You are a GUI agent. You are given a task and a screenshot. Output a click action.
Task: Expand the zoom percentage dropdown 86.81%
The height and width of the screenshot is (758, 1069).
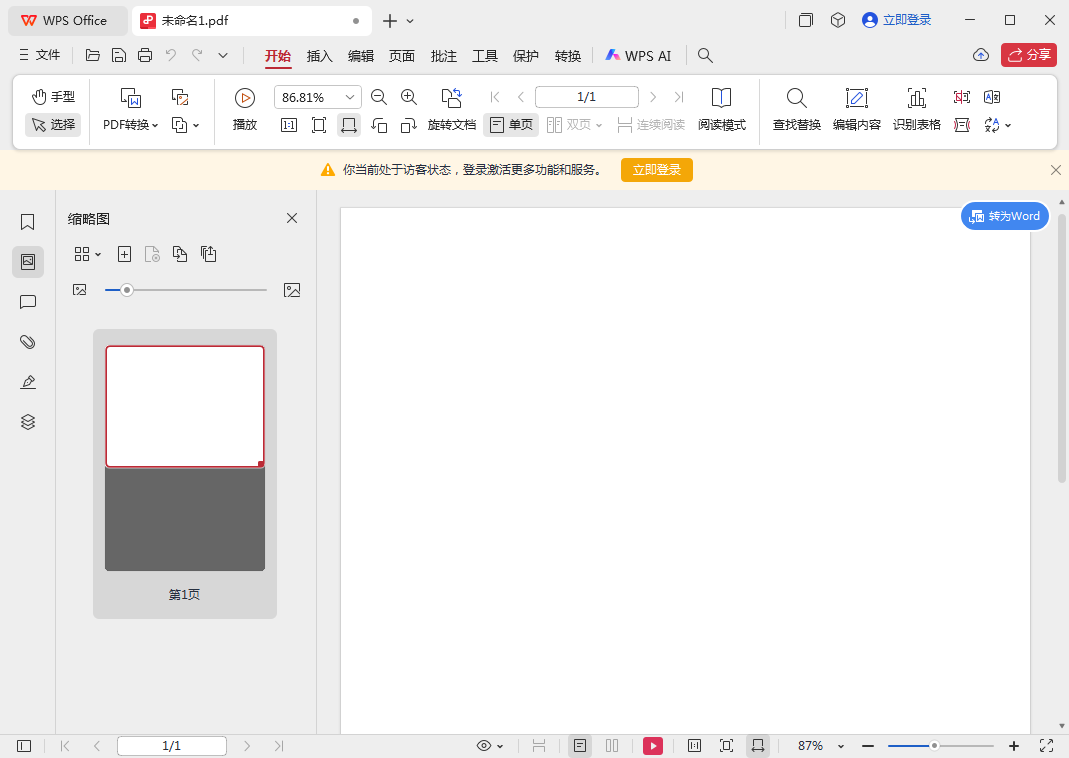[x=350, y=97]
